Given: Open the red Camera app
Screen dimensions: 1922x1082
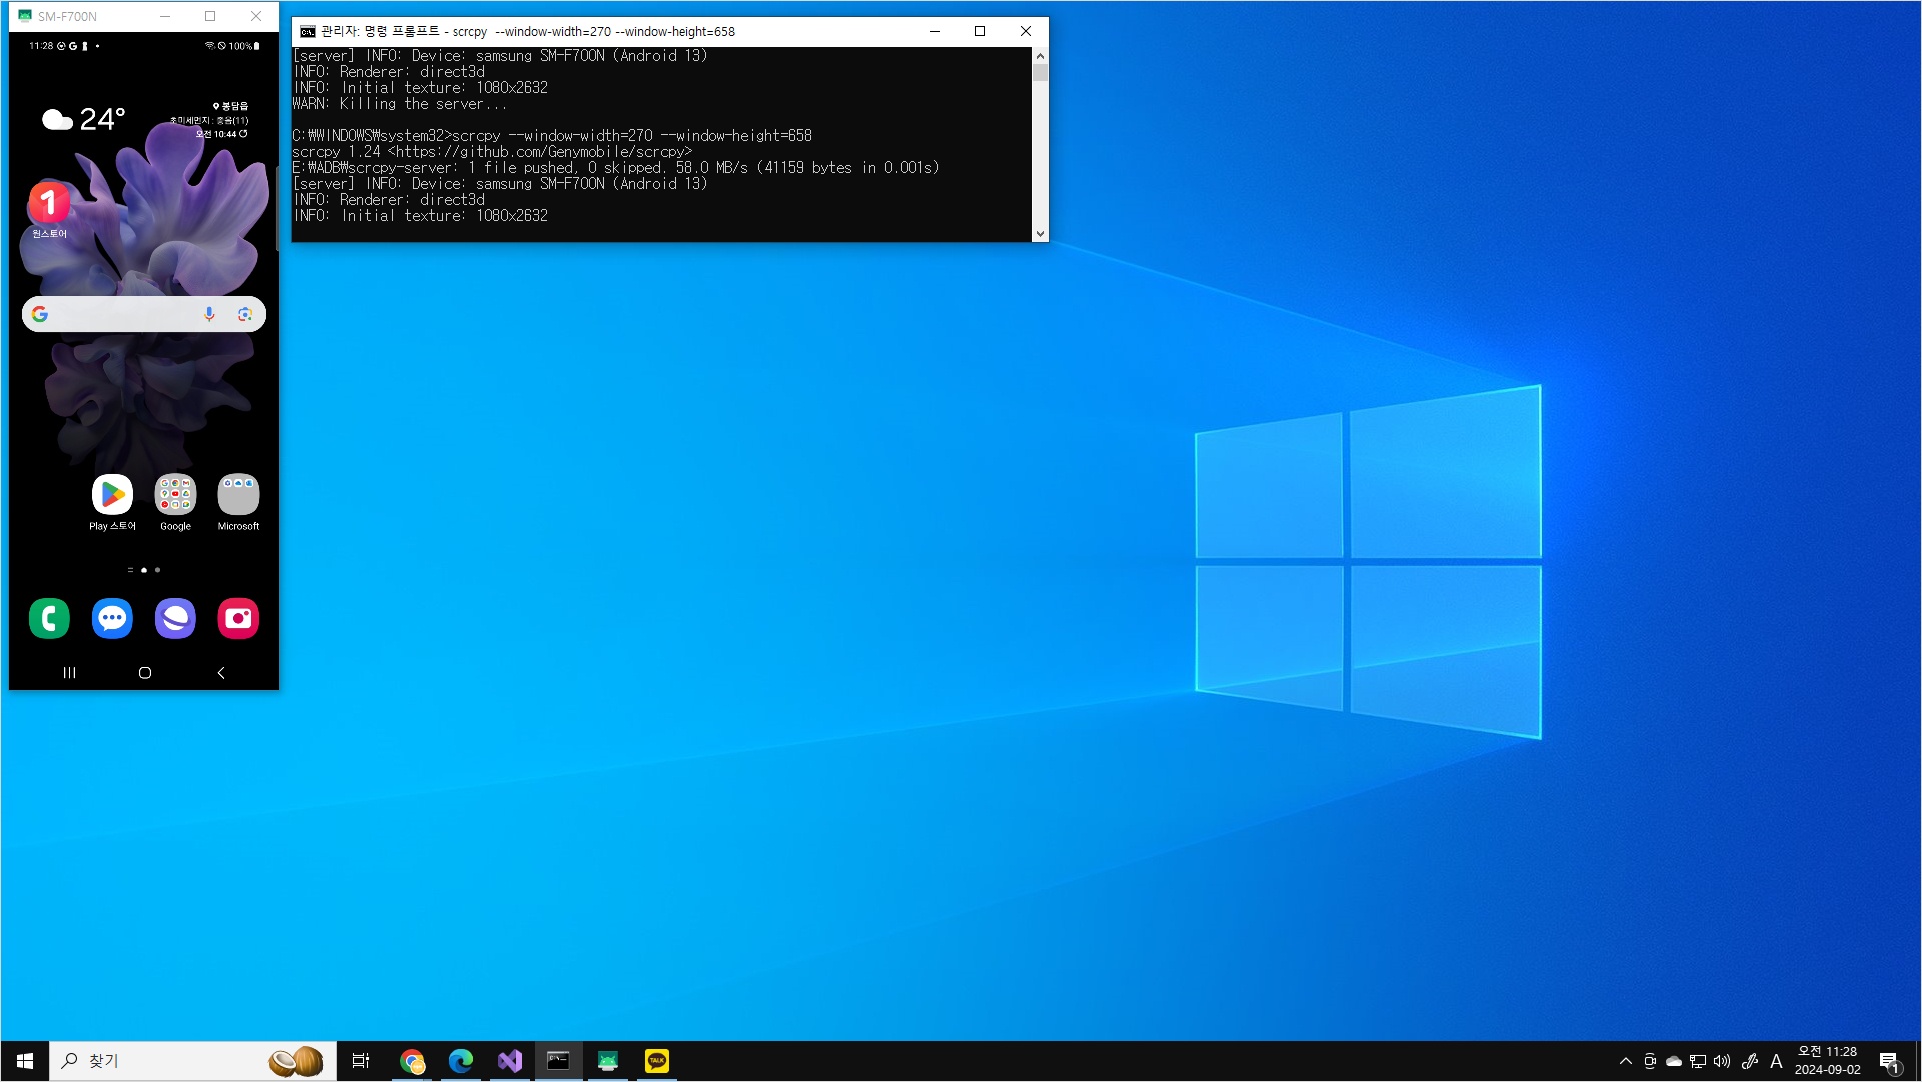Looking at the screenshot, I should click(x=238, y=618).
